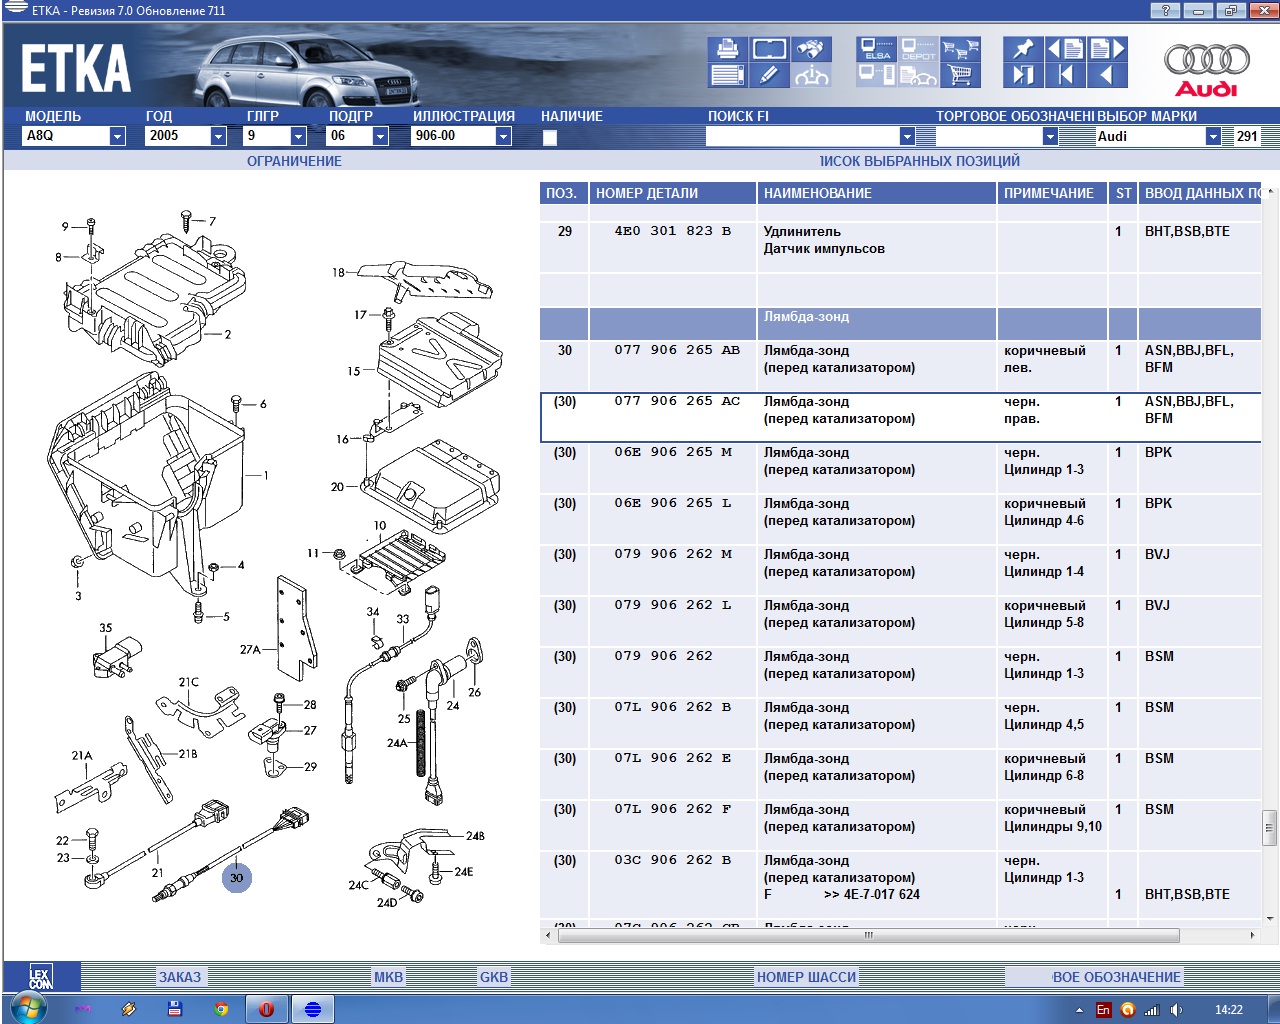Click НОМЕР ДЕТАЛИ column header
The image size is (1280, 1024).
click(673, 193)
